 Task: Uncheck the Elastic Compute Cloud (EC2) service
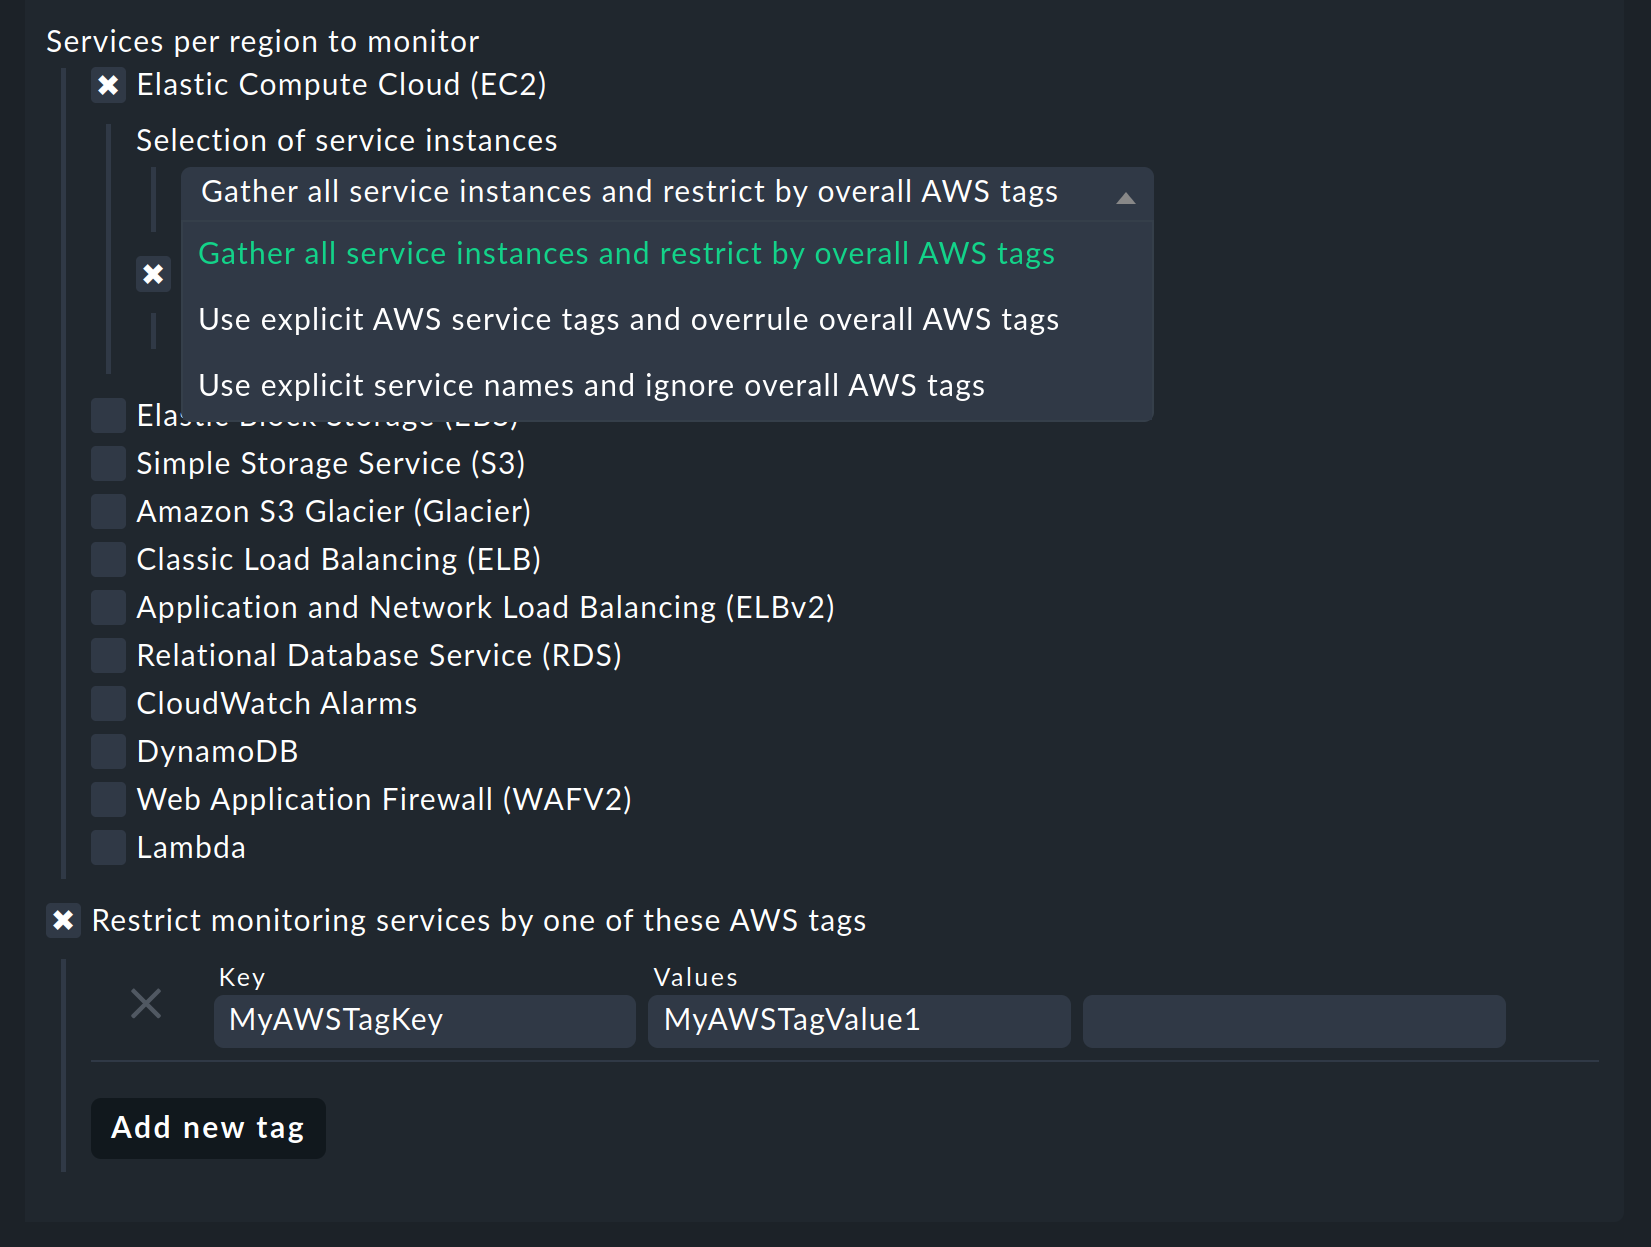point(107,84)
